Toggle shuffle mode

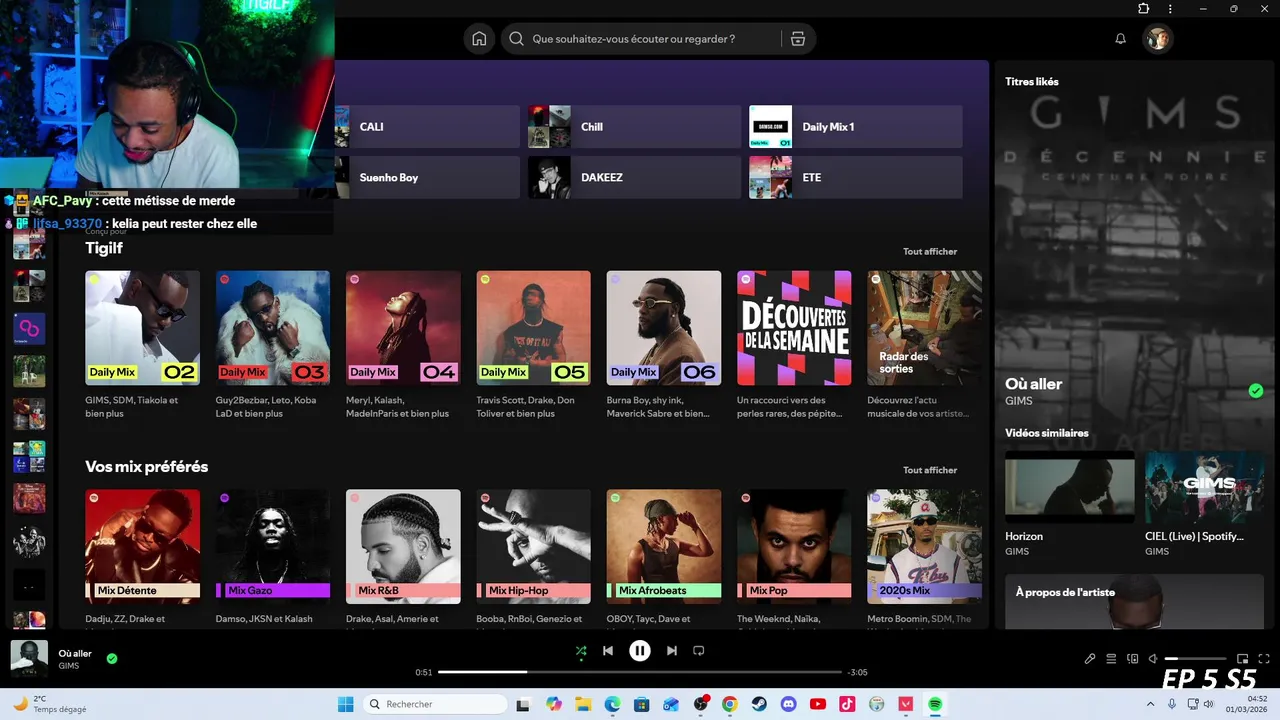click(x=581, y=651)
